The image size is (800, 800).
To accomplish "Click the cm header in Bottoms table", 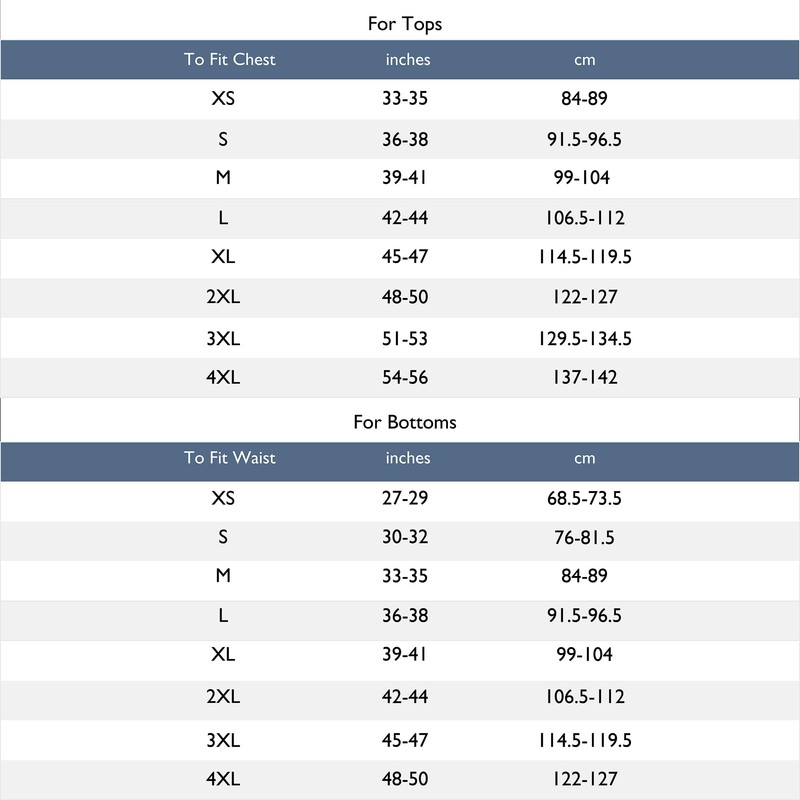I will (x=585, y=458).
